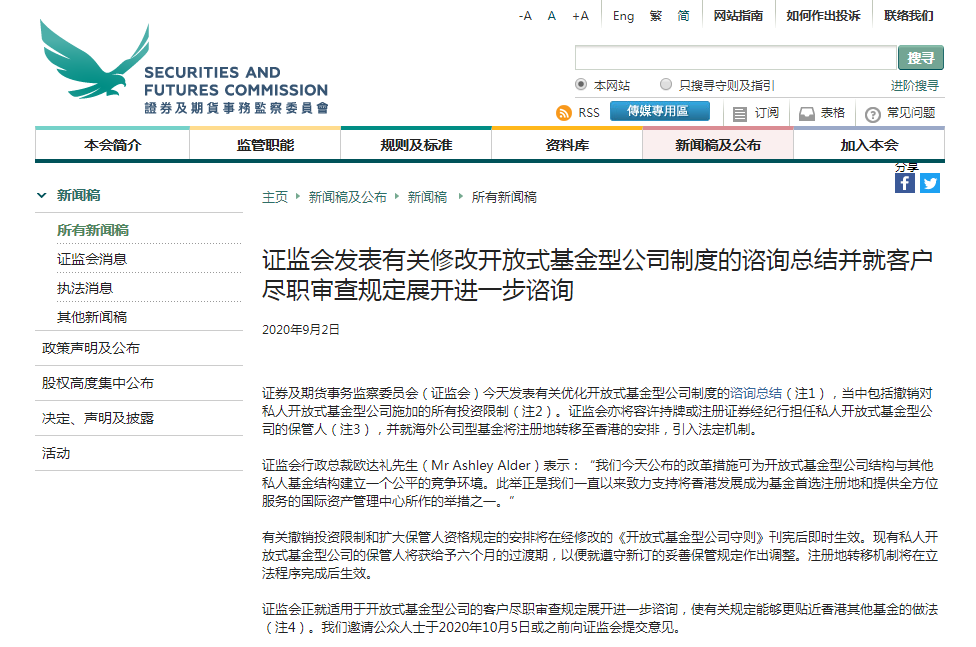This screenshot has width=976, height=647.
Task: Open 如何作出投诉 complaint link
Action: click(x=823, y=16)
